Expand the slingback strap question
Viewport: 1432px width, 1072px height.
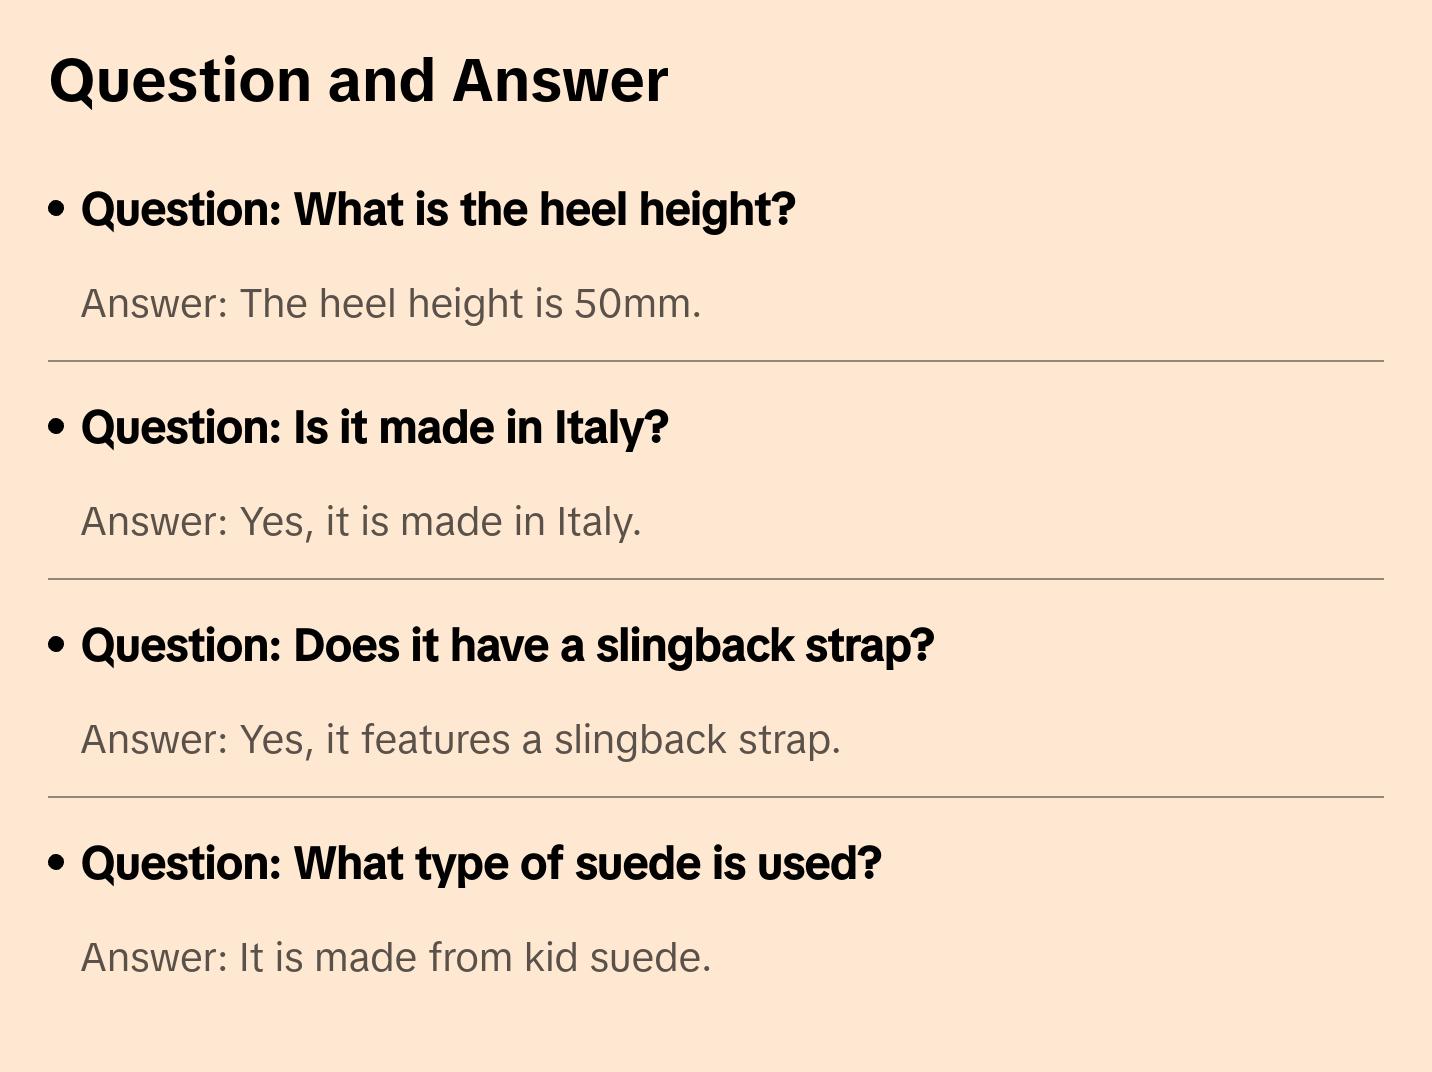click(x=507, y=646)
